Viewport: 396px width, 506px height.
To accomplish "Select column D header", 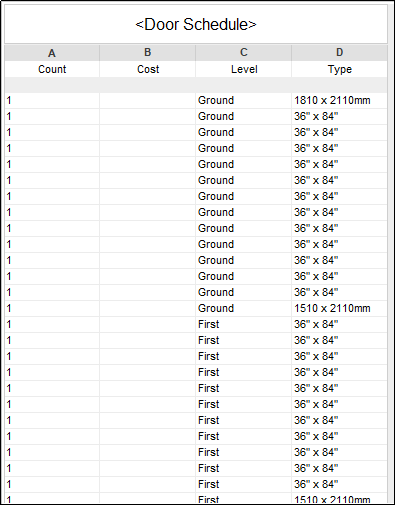I will click(339, 53).
